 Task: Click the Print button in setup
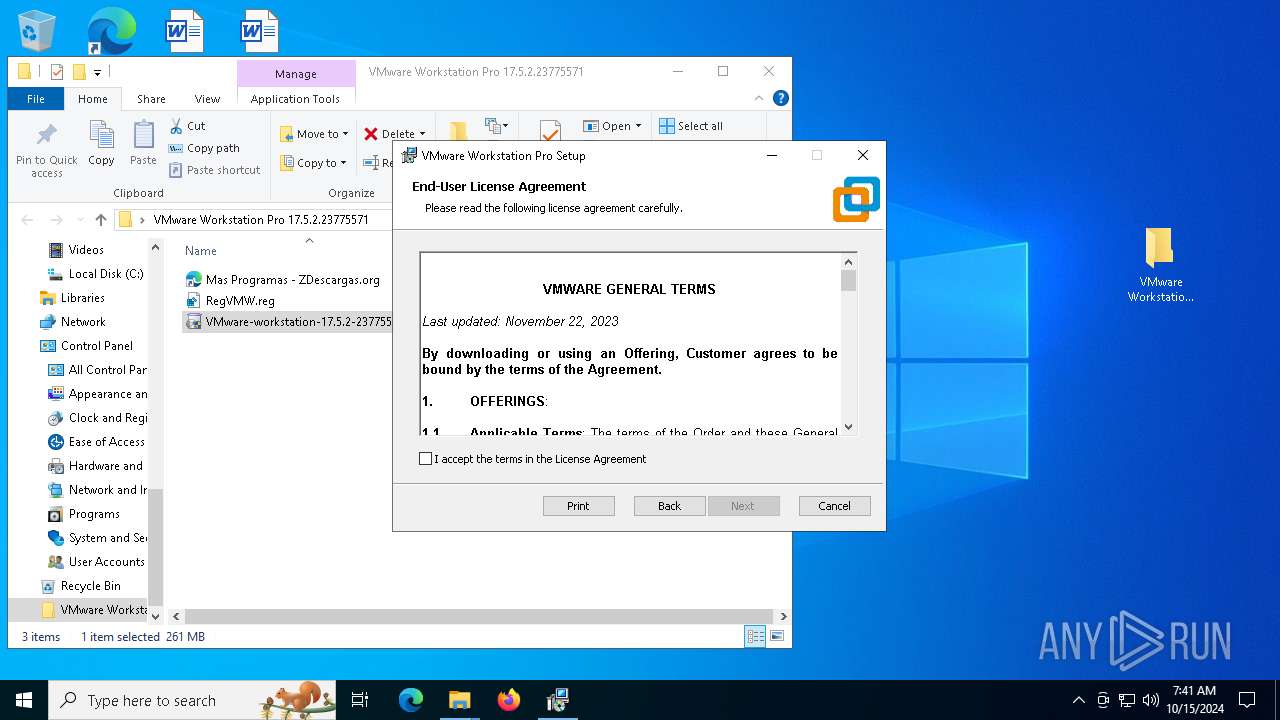pos(579,506)
